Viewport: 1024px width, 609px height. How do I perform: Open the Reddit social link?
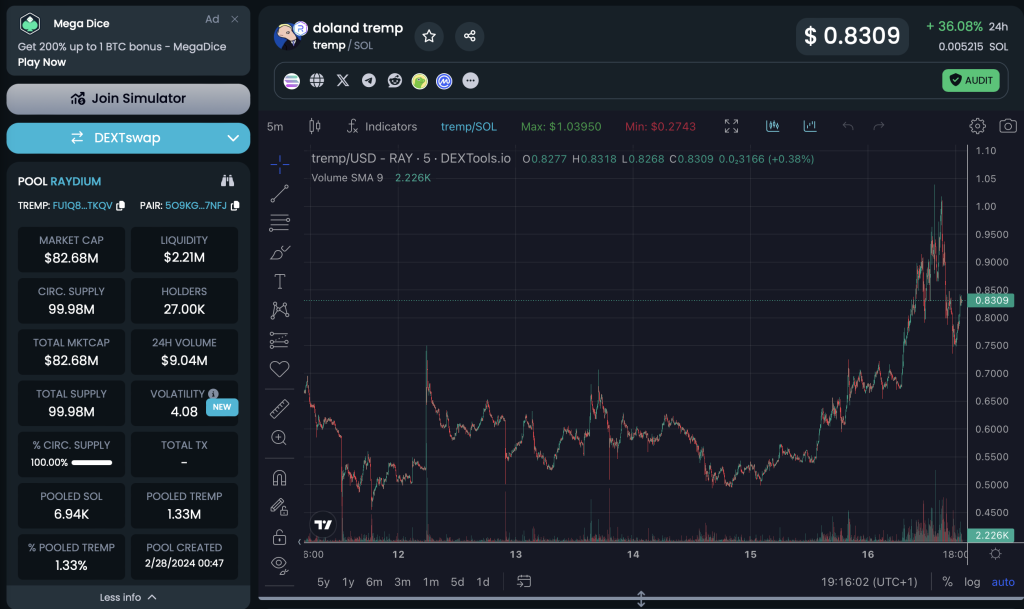click(394, 80)
